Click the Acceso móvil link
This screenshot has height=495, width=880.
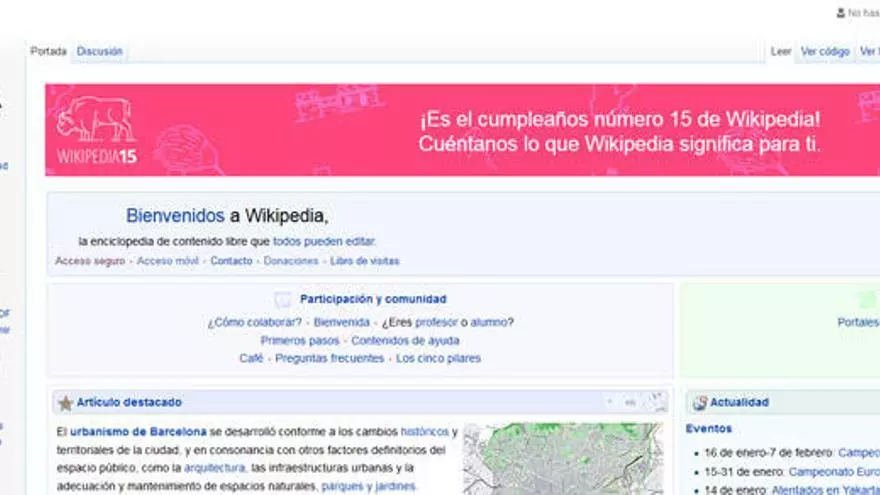168,261
